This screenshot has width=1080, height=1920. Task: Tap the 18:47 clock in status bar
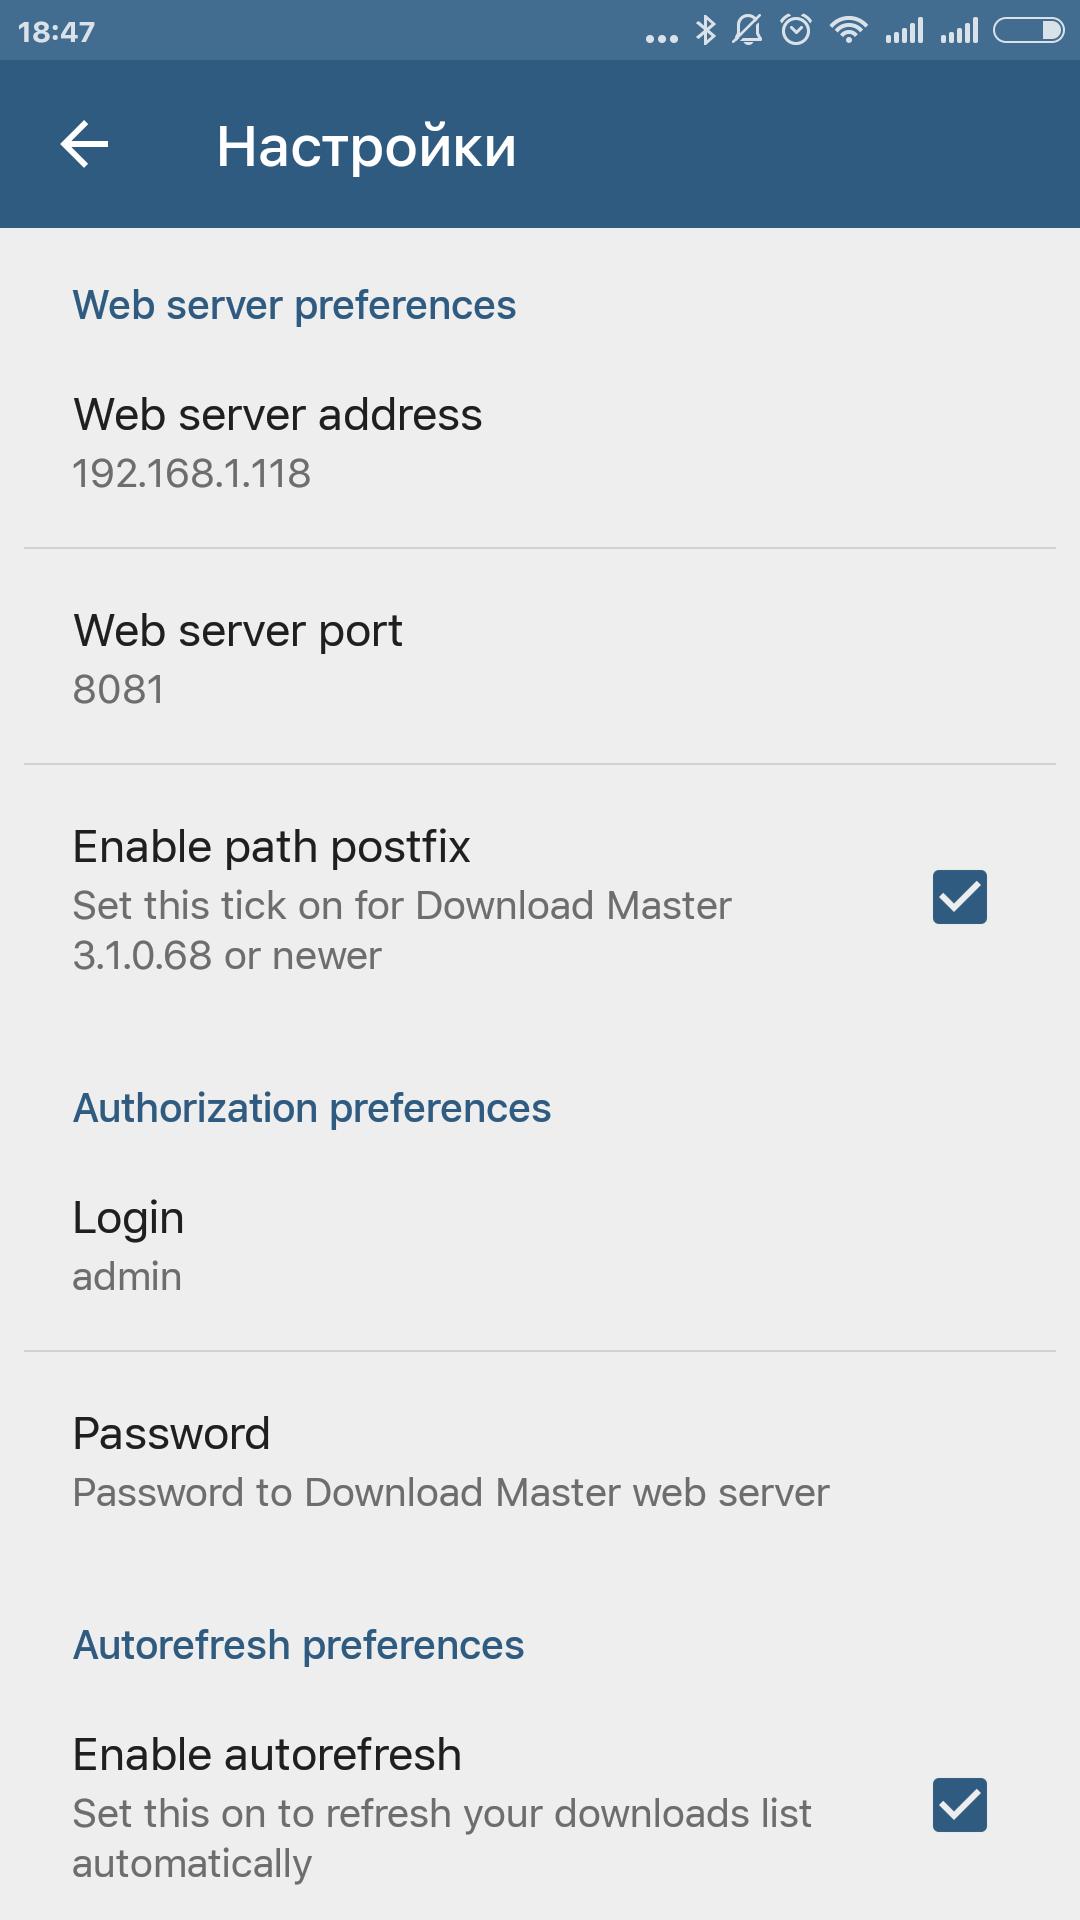55,32
